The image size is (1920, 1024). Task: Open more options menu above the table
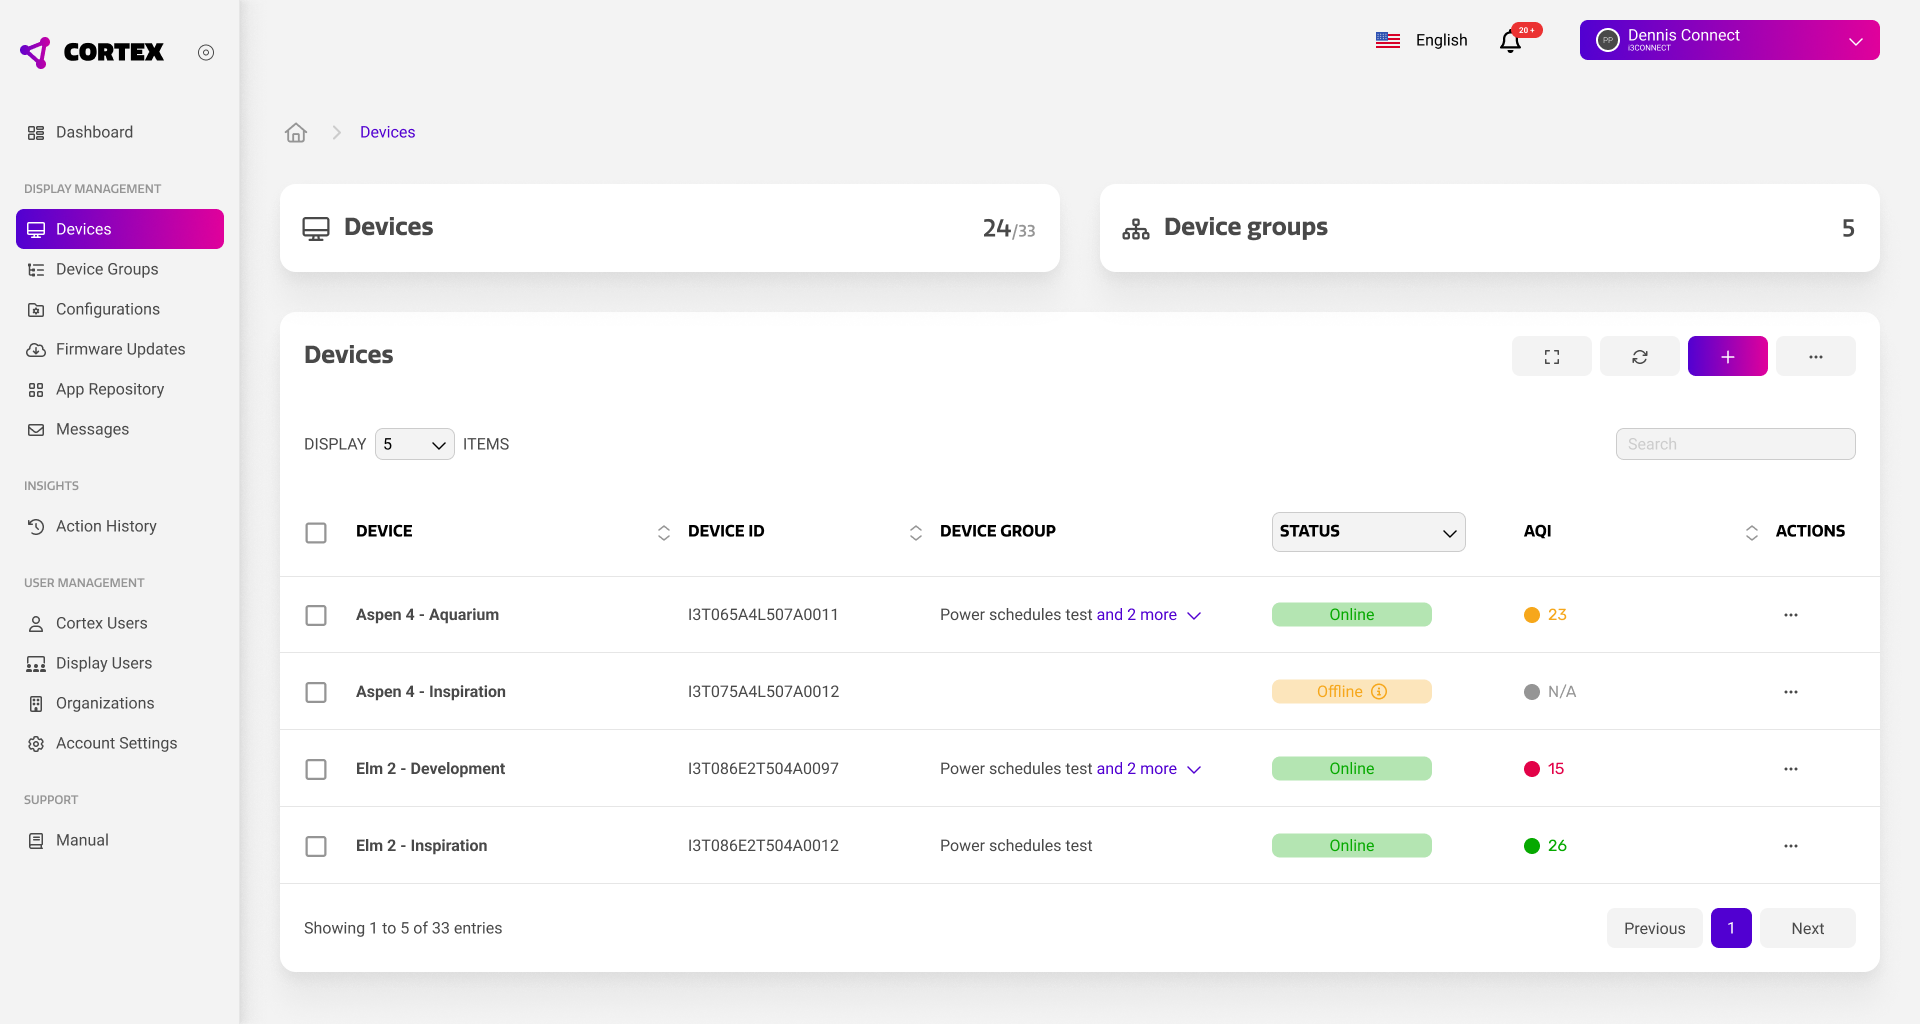(1815, 357)
